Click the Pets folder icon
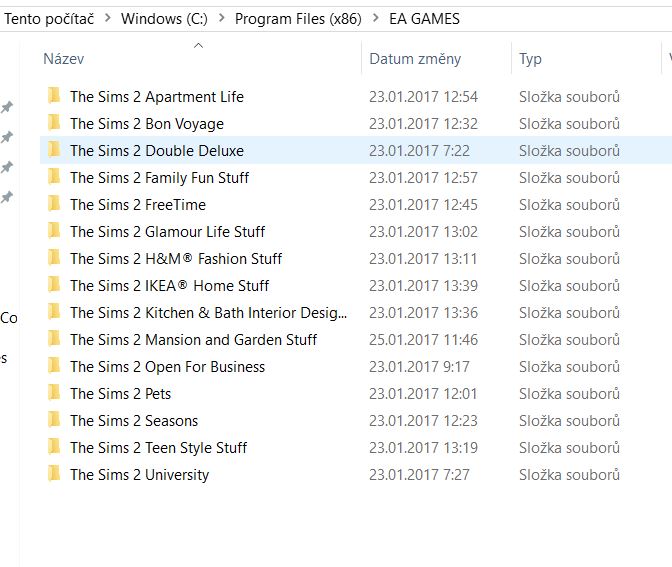This screenshot has height=567, width=672. click(54, 394)
